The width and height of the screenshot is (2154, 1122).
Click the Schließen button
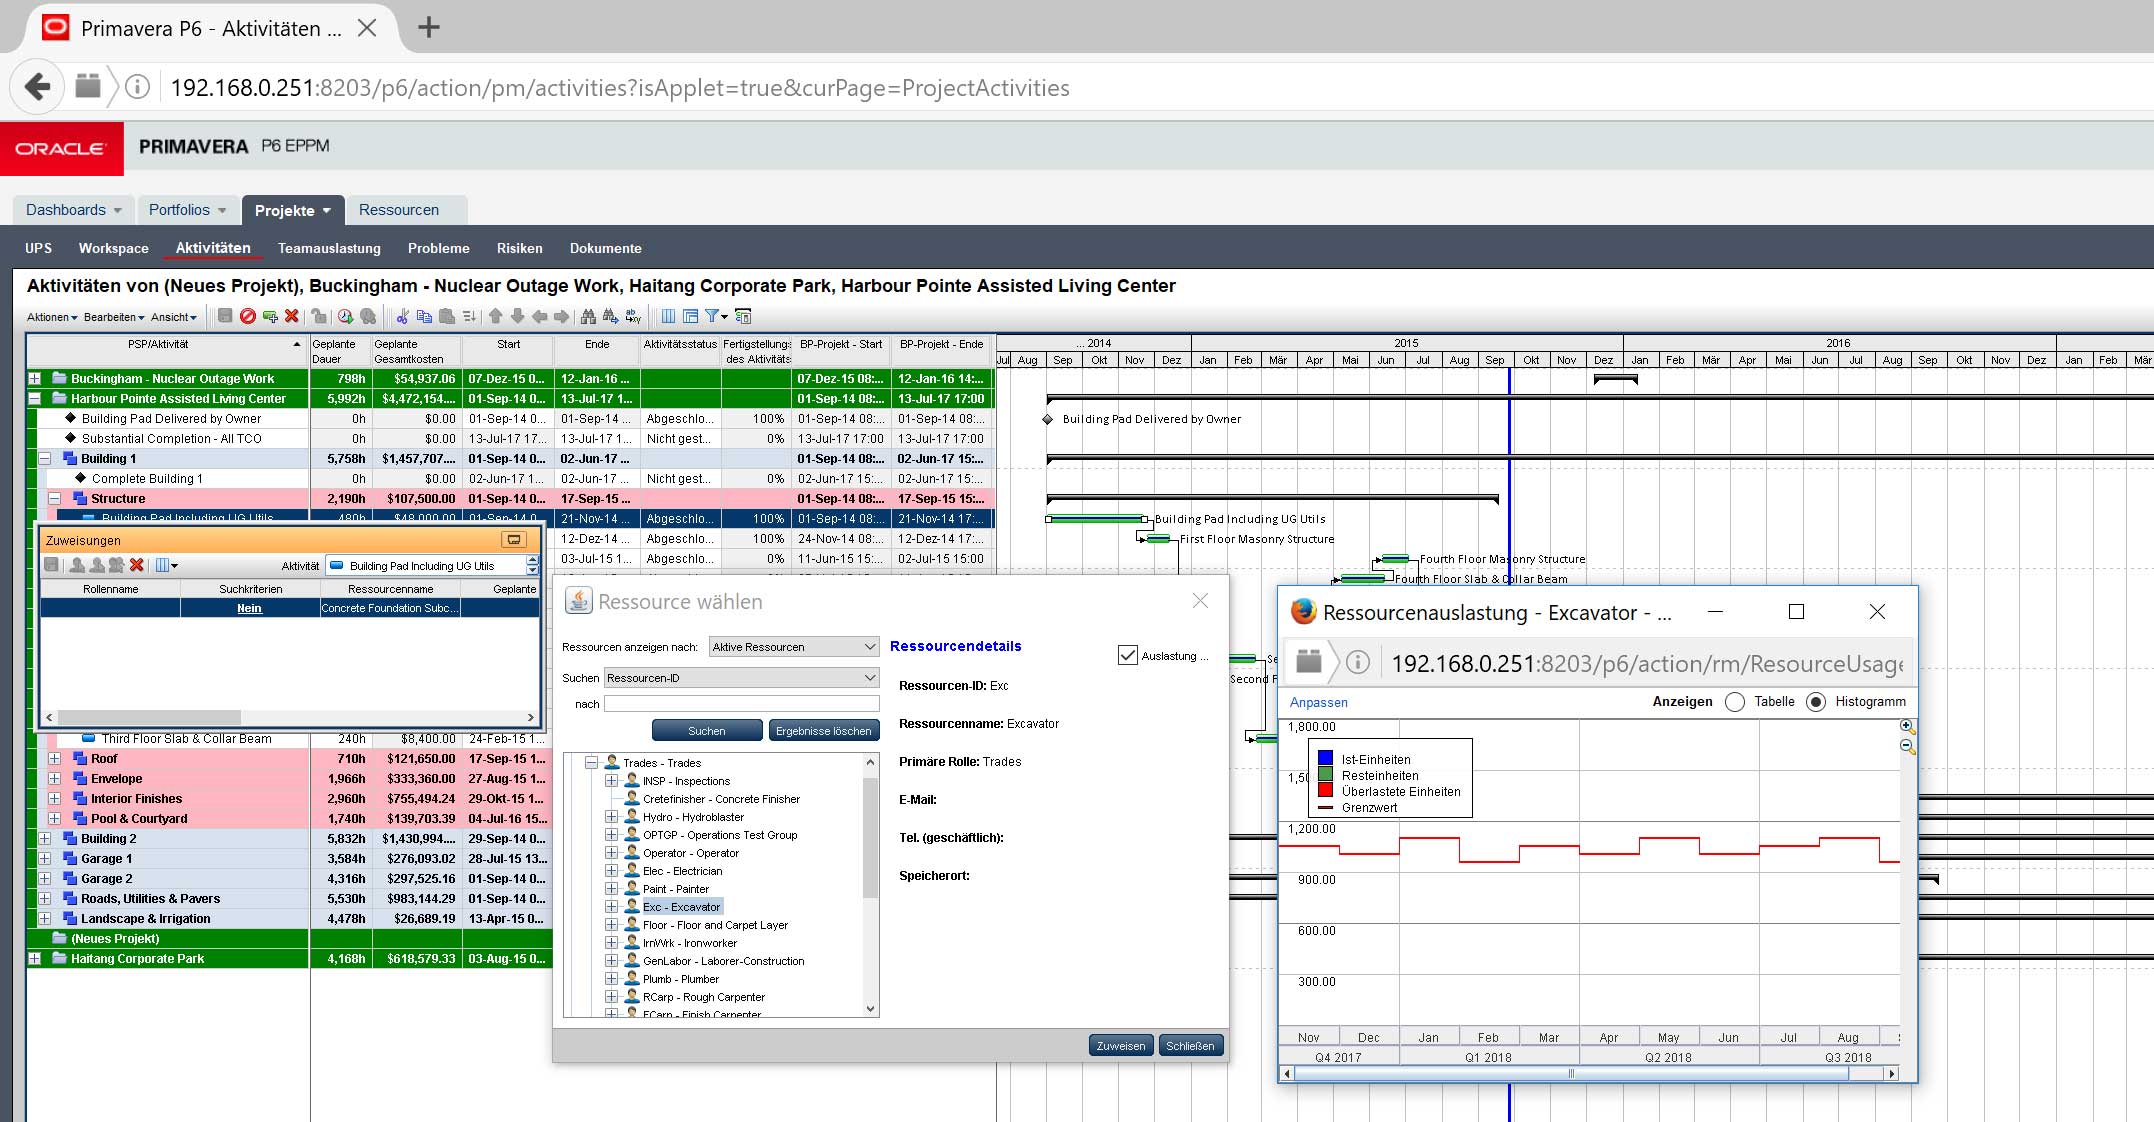[1190, 1046]
